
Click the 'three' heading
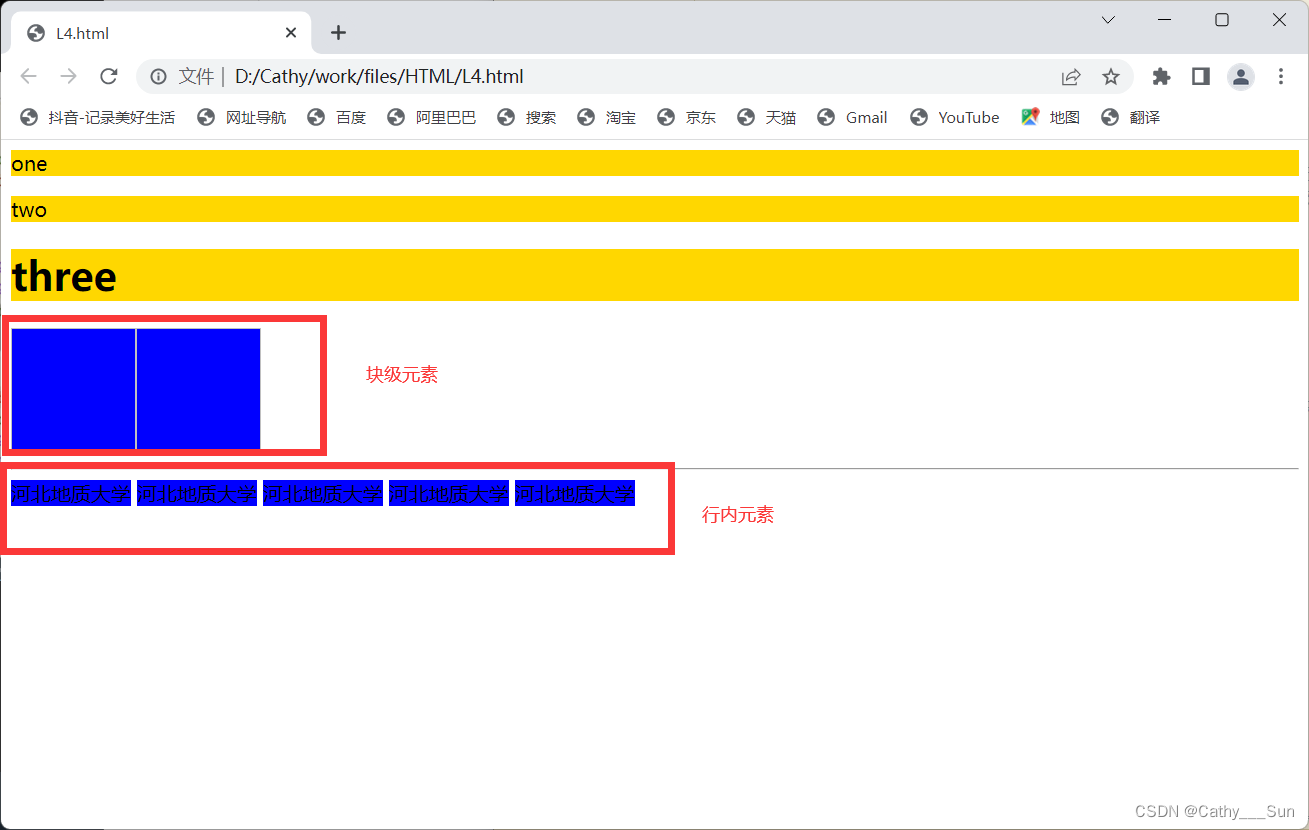pos(655,275)
